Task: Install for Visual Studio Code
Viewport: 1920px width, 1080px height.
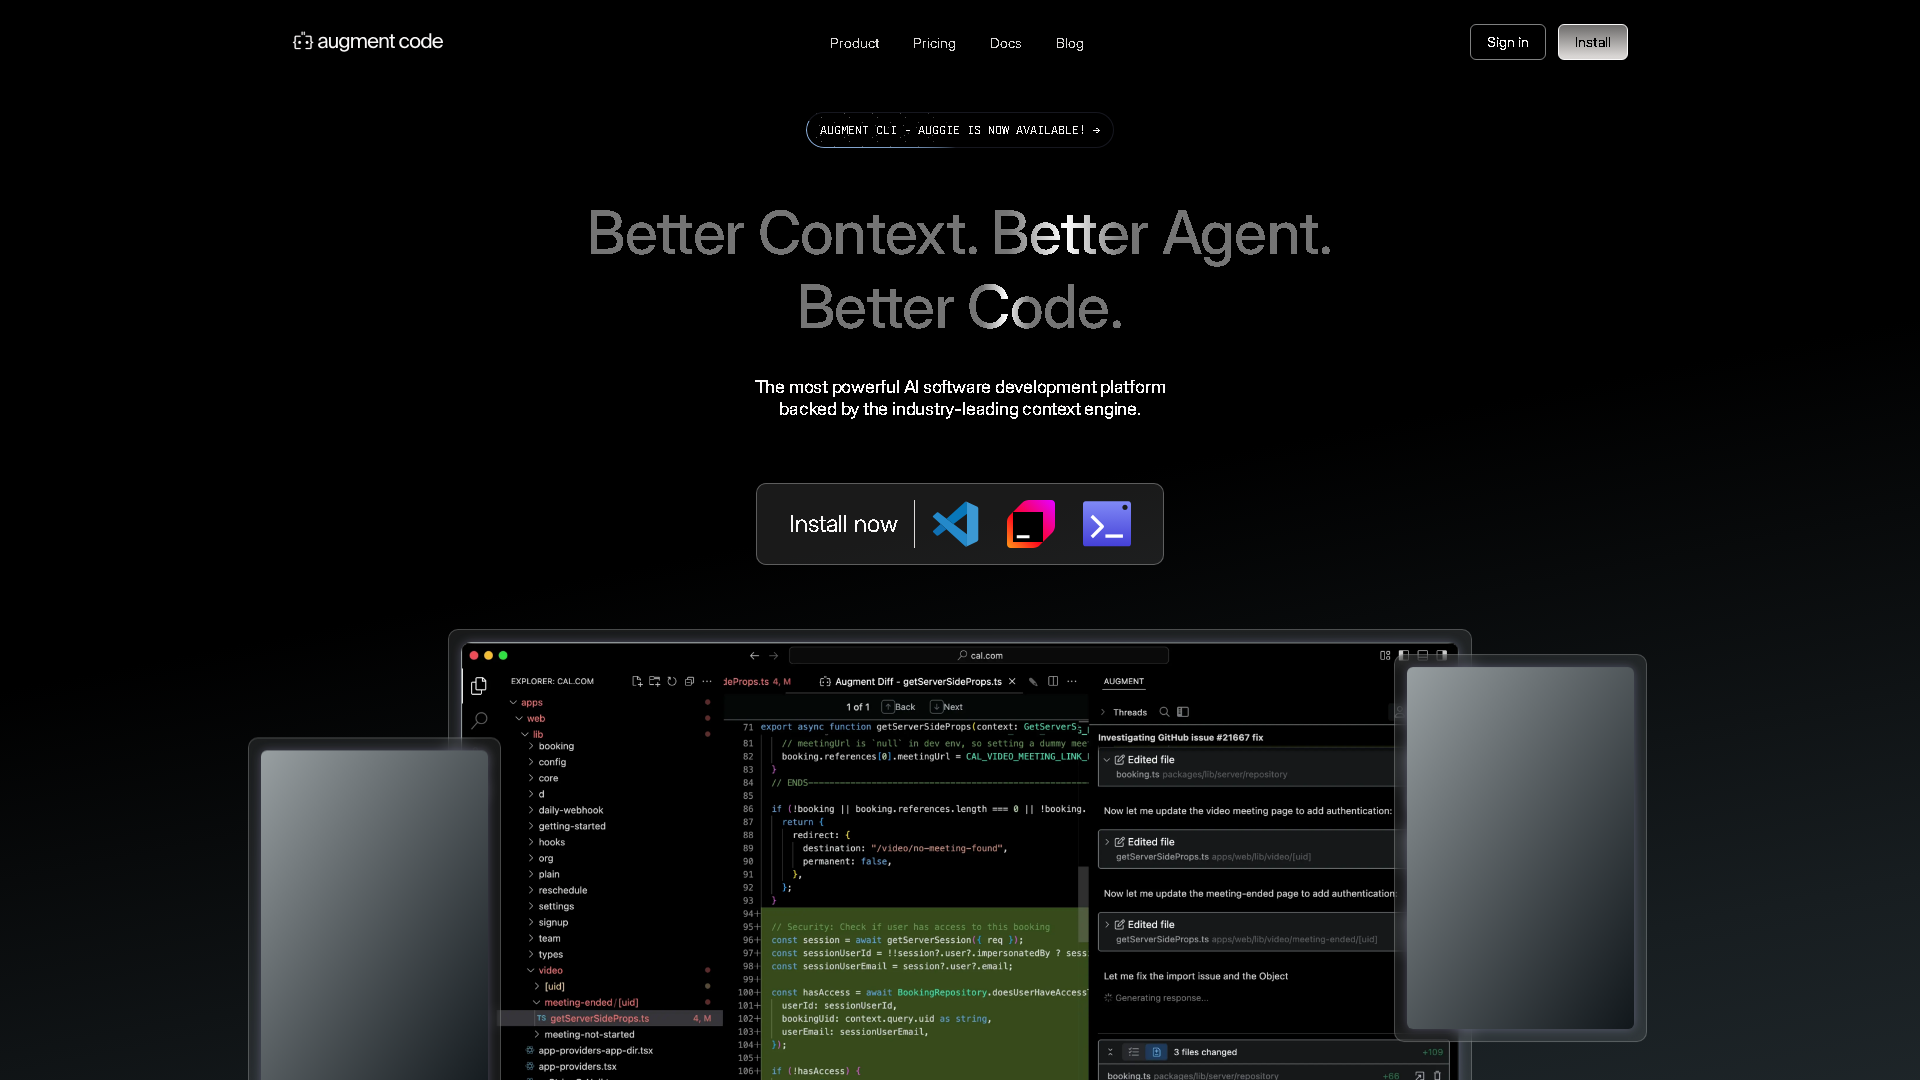Action: pyautogui.click(x=955, y=524)
